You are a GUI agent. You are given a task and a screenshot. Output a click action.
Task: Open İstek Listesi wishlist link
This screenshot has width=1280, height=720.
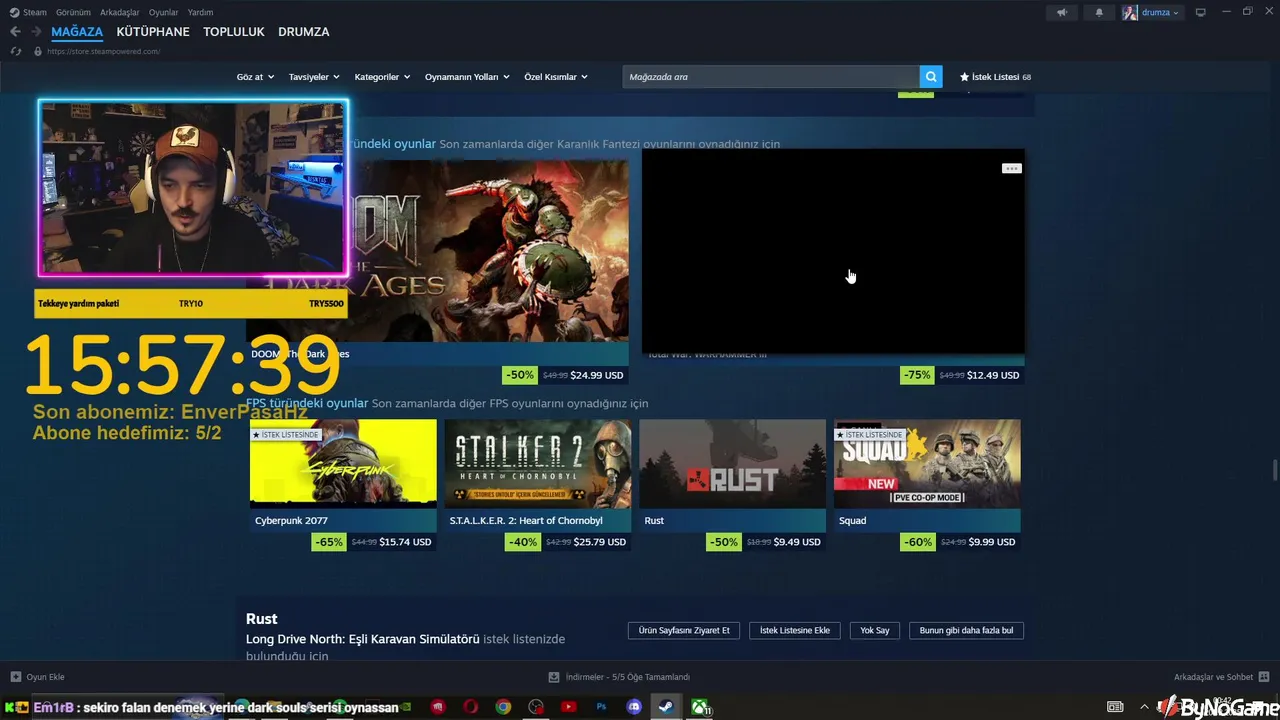coord(995,77)
